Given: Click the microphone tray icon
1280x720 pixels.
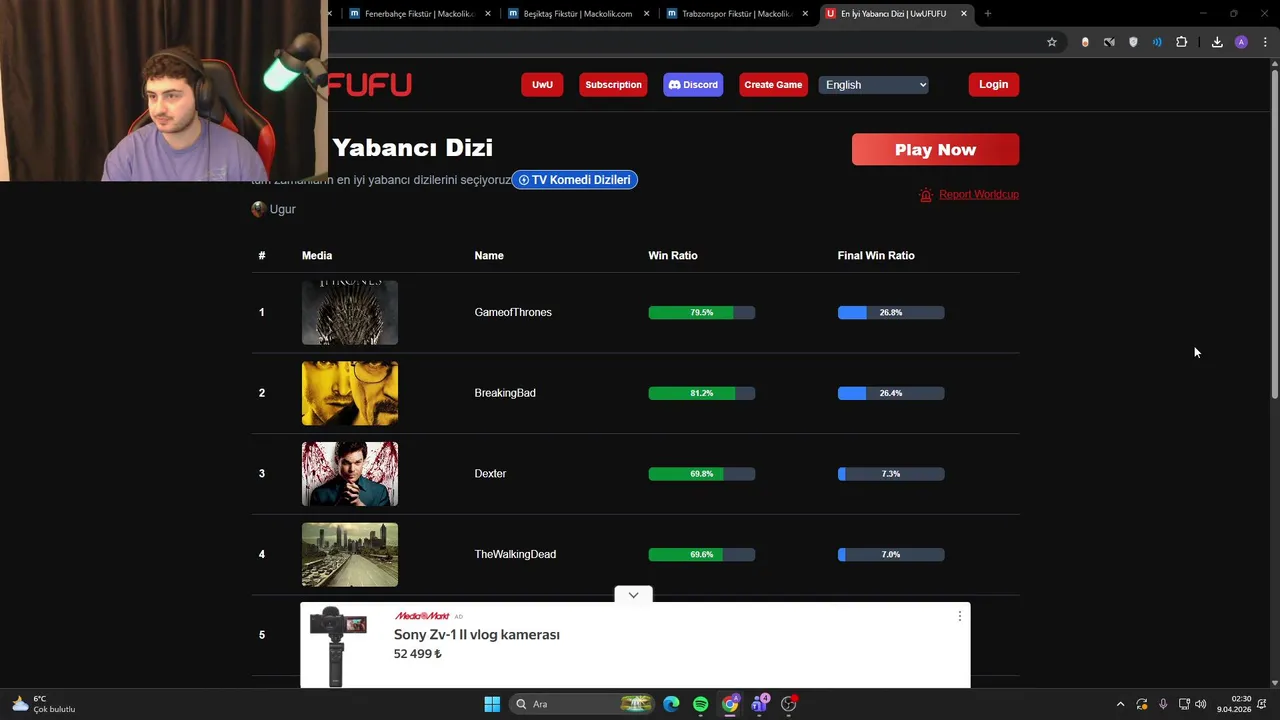Looking at the screenshot, I should point(1163,704).
